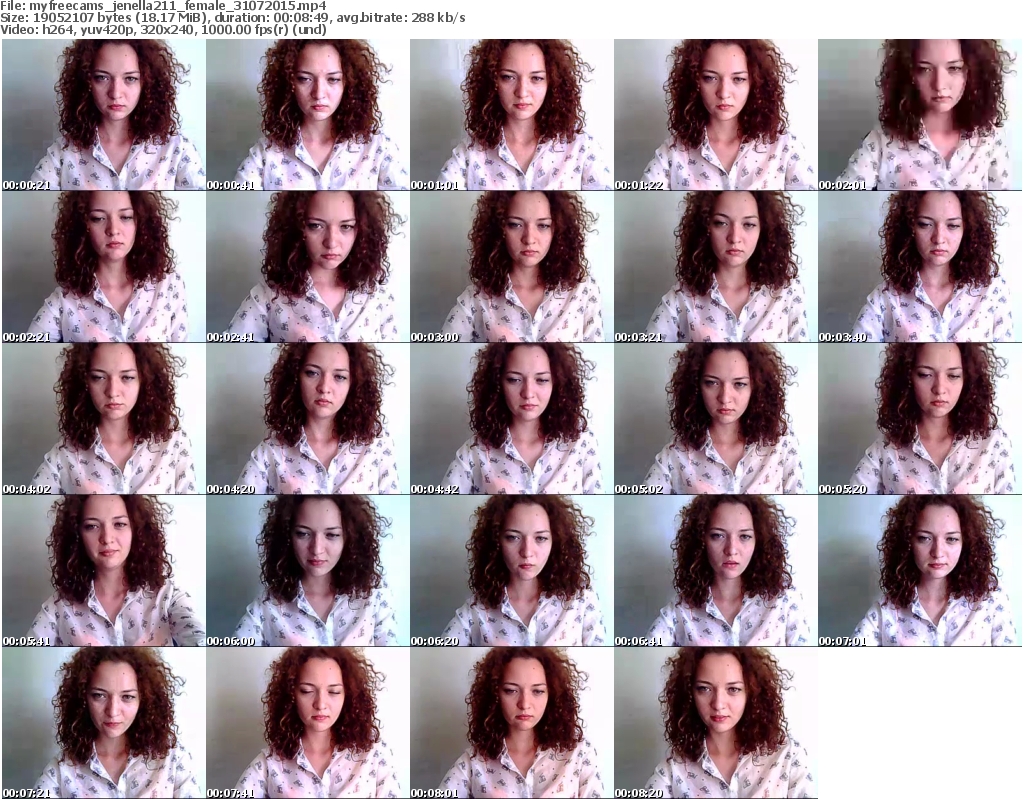Open the thumbnail stamped 00:02:21
The height and width of the screenshot is (799, 1024).
coord(103,267)
